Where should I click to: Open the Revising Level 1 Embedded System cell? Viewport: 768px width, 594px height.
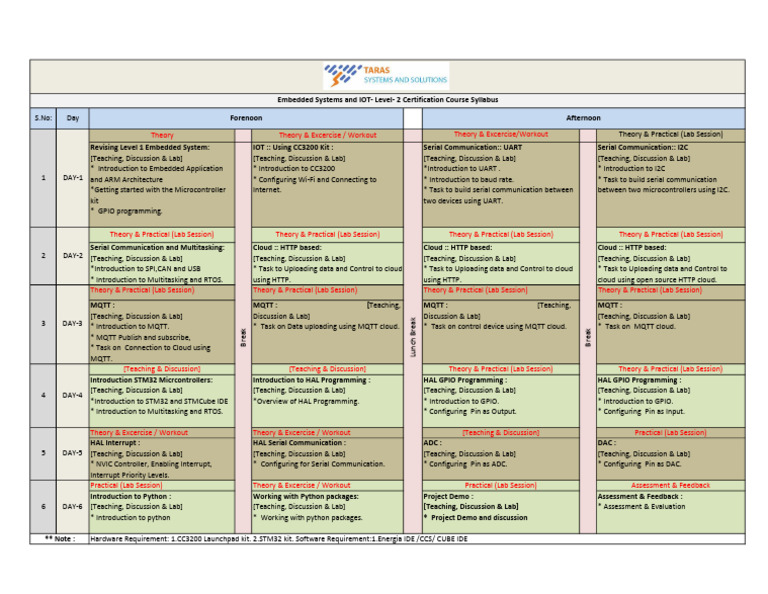pos(160,180)
